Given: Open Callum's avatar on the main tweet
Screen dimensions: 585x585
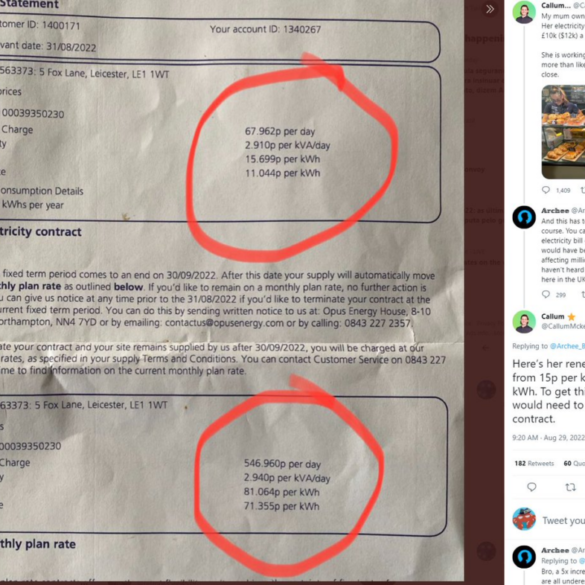Looking at the screenshot, I should click(524, 321).
